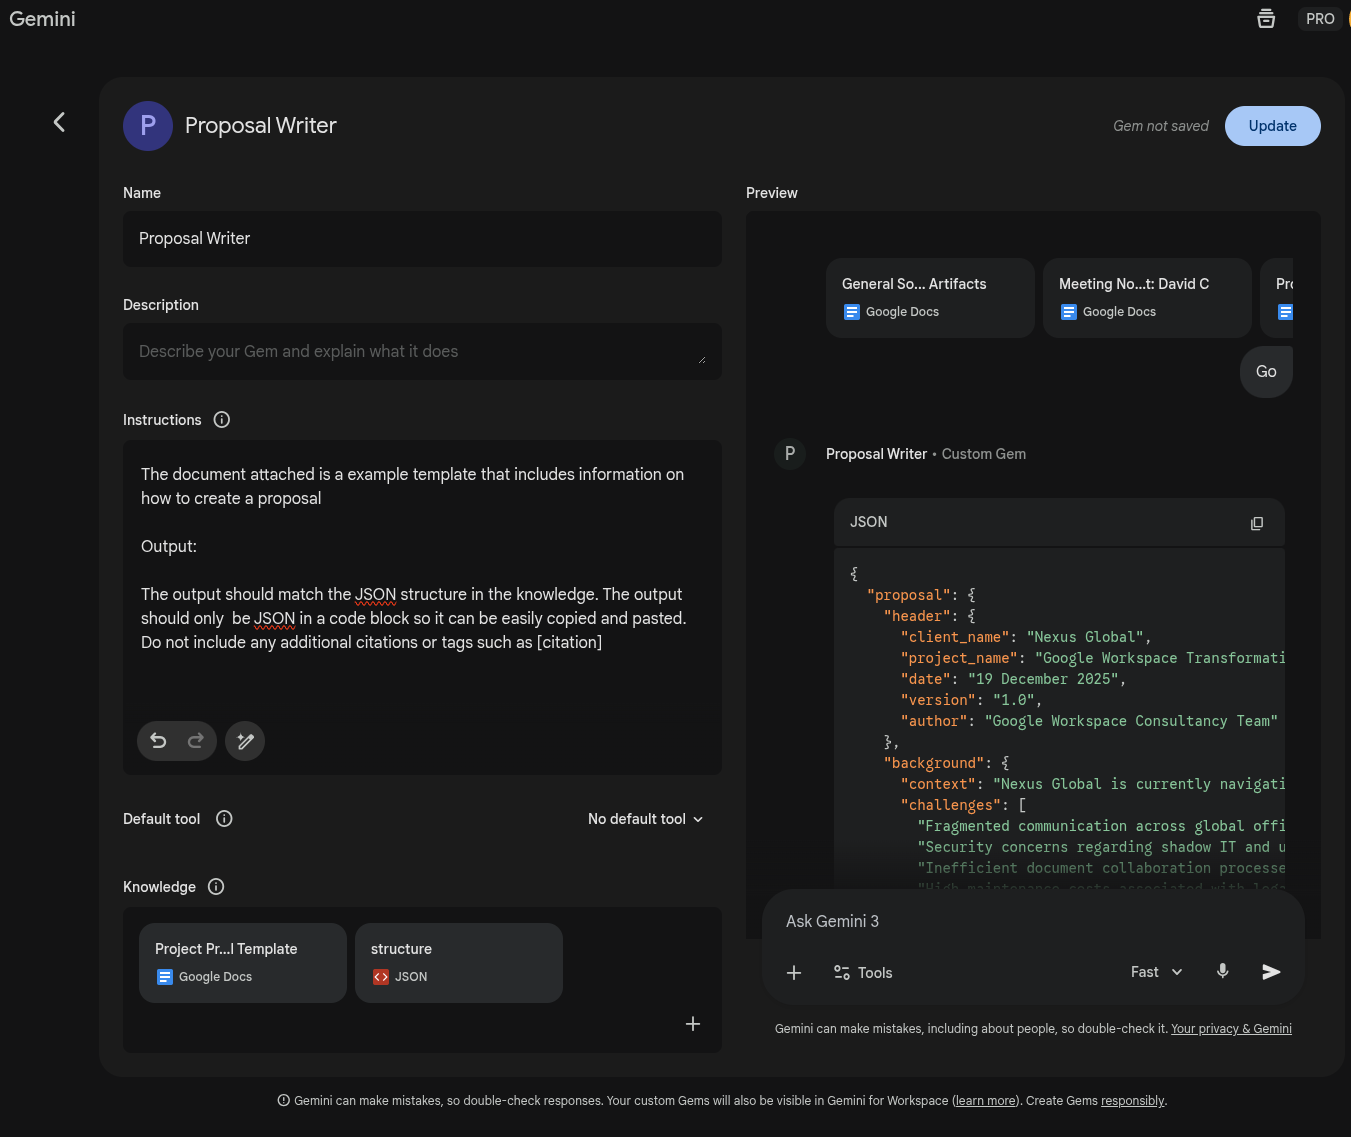Viewport: 1351px width, 1137px height.
Task: Open the Tools menu in chat
Action: click(863, 973)
